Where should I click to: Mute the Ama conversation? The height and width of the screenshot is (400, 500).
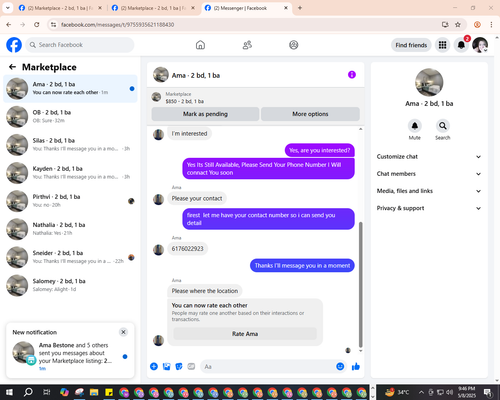click(415, 126)
